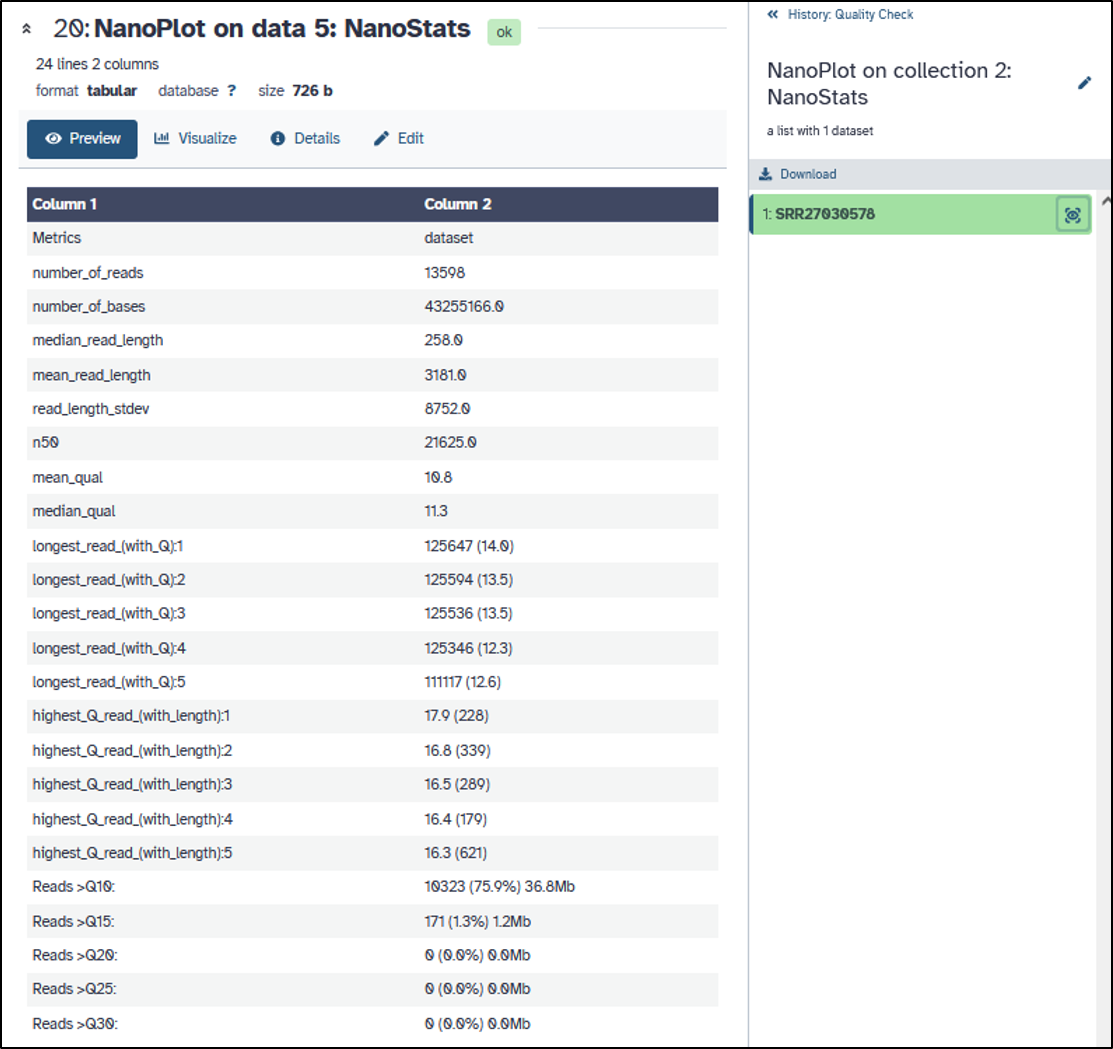1113x1049 pixels.
Task: Select the median_qual value 11.3
Action: point(436,511)
